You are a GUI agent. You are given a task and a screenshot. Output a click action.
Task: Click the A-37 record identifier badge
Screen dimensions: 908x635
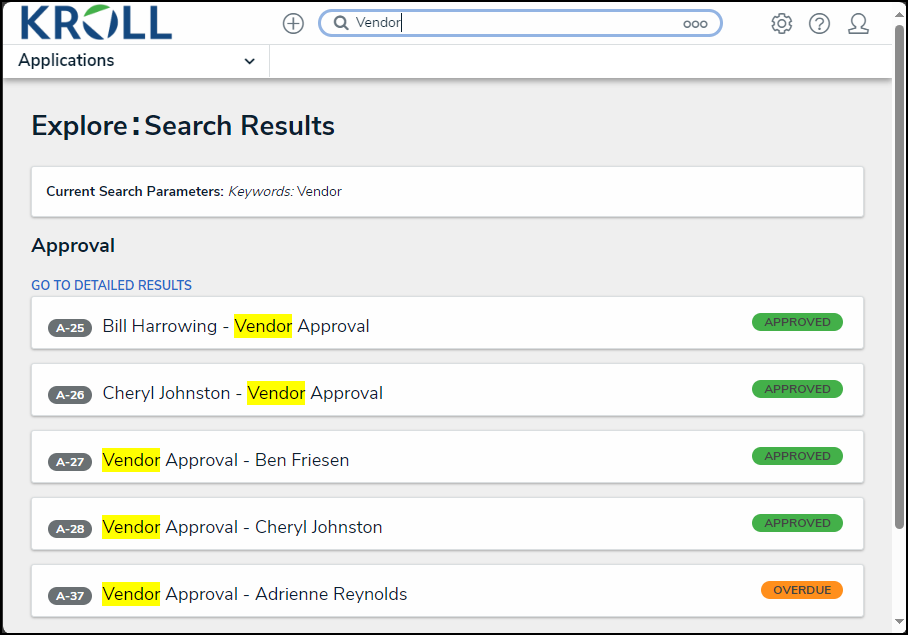(69, 594)
